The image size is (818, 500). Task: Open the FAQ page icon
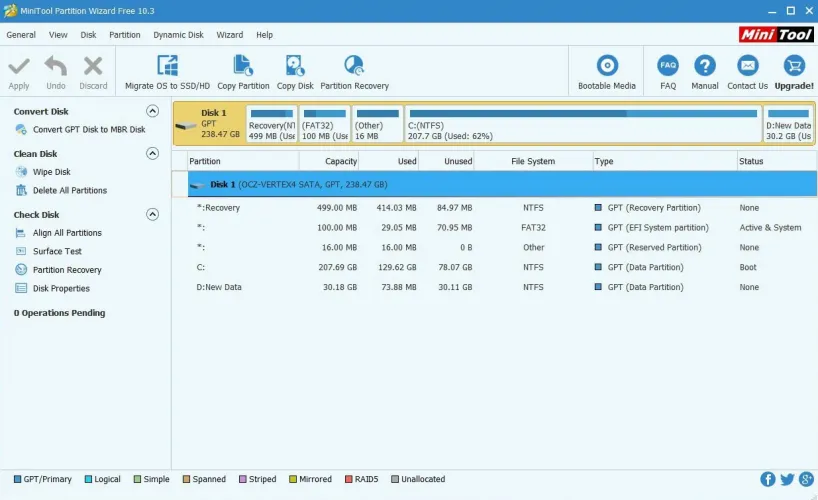[668, 67]
